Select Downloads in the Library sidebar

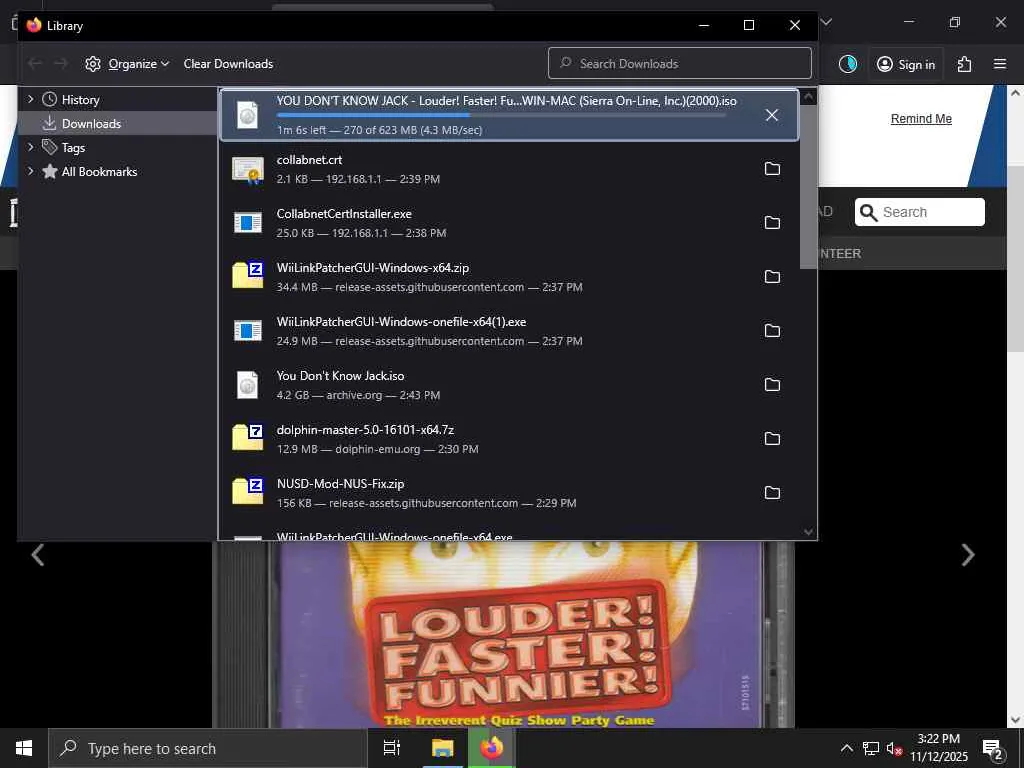tap(118, 123)
